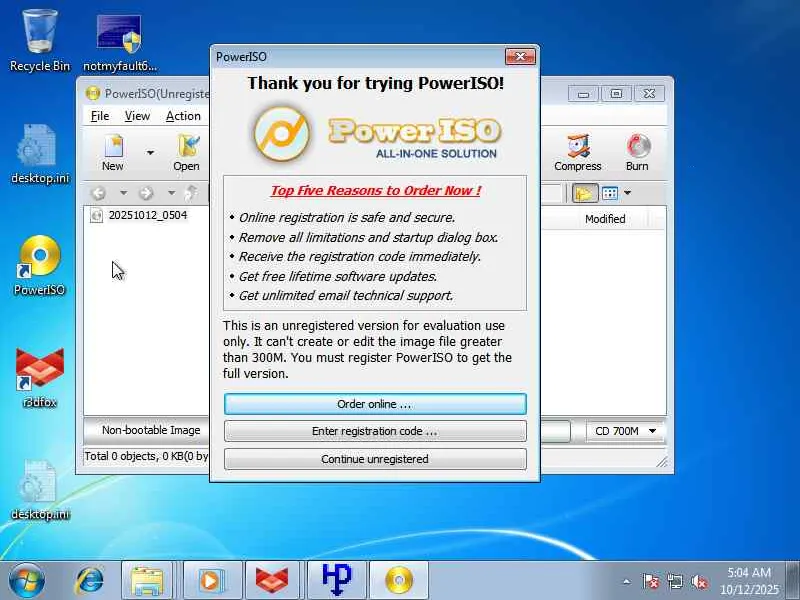
Task: Click PowerISO disc icon in taskbar
Action: pyautogui.click(x=399, y=581)
